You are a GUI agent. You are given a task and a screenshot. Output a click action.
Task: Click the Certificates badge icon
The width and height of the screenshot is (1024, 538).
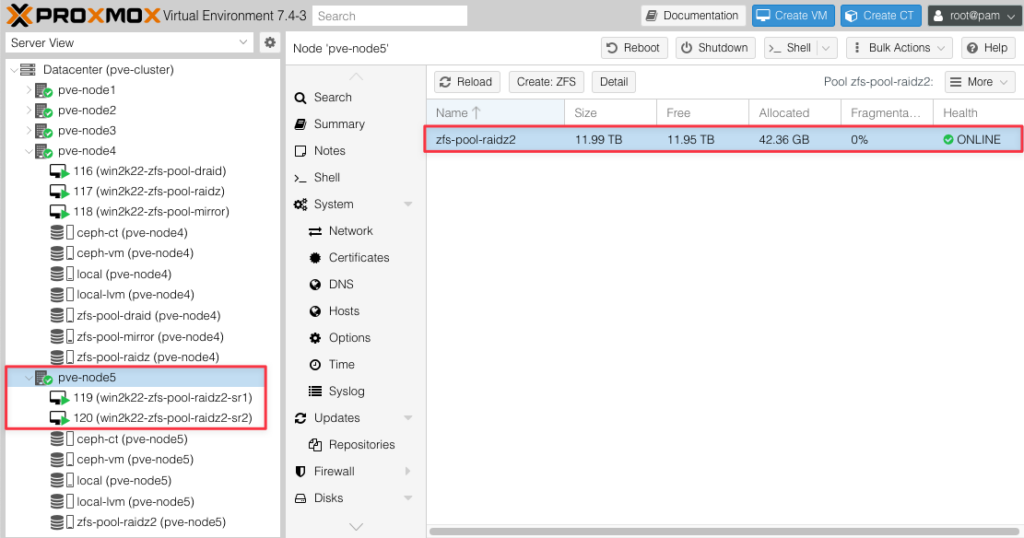(315, 258)
